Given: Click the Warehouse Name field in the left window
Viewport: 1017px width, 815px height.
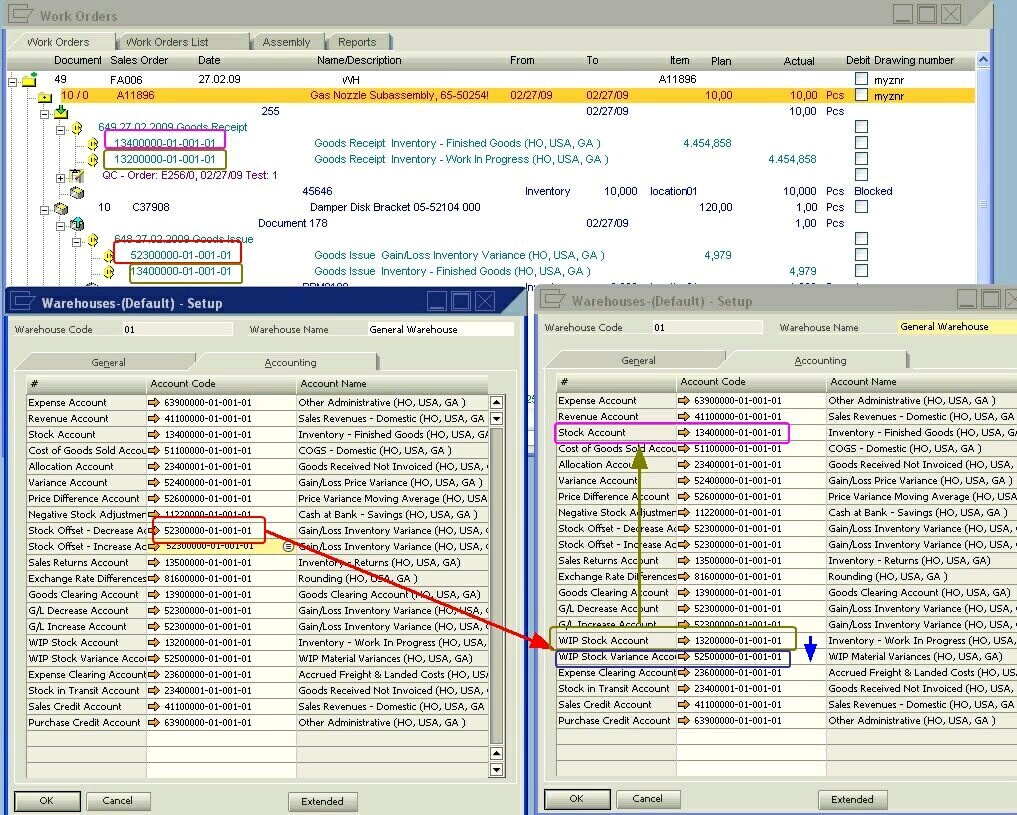Looking at the screenshot, I should pos(438,330).
